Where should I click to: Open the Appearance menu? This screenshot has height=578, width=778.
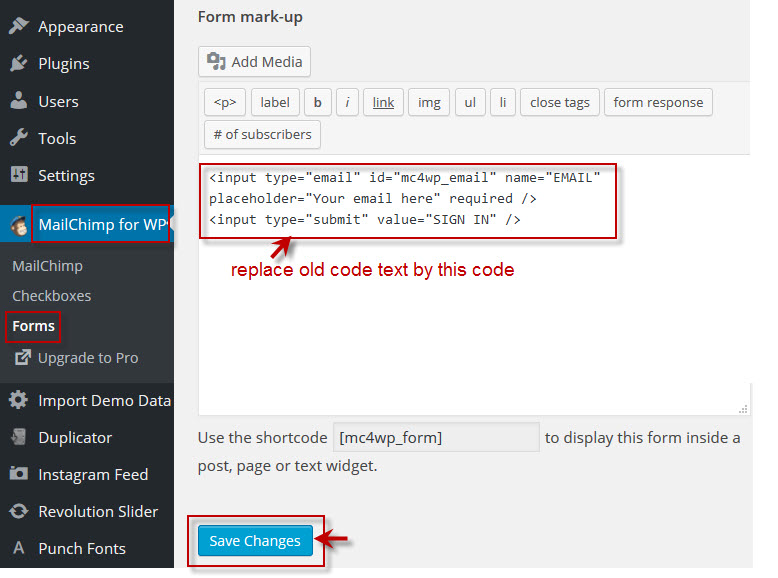(81, 27)
